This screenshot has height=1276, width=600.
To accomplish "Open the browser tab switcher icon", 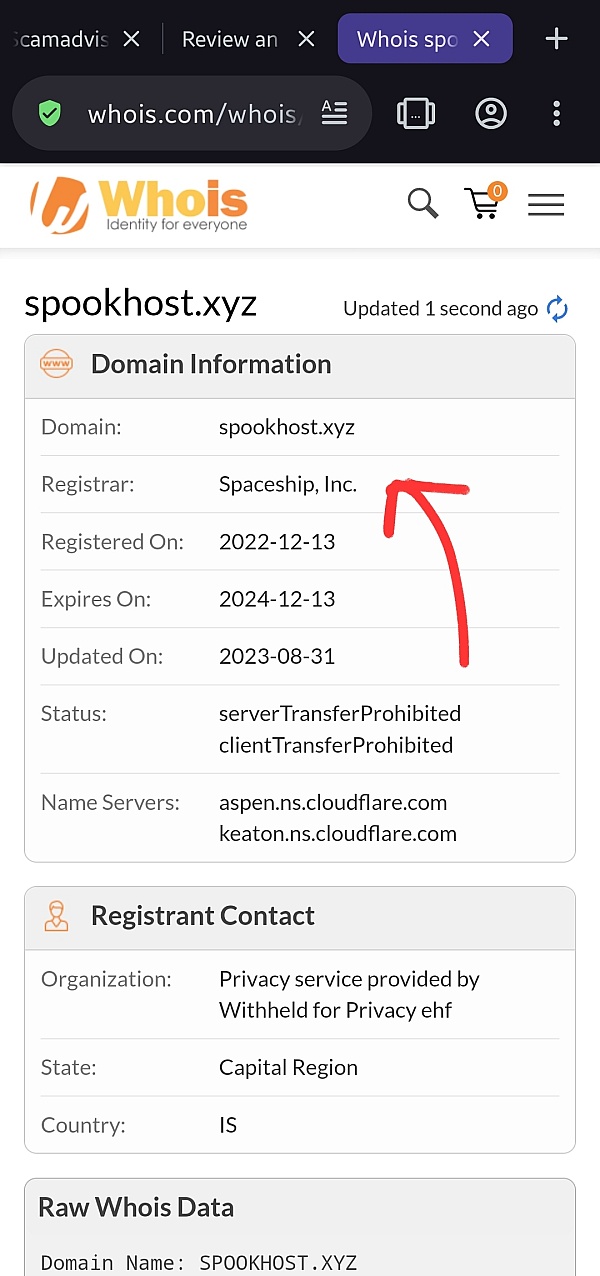I will tap(415, 113).
